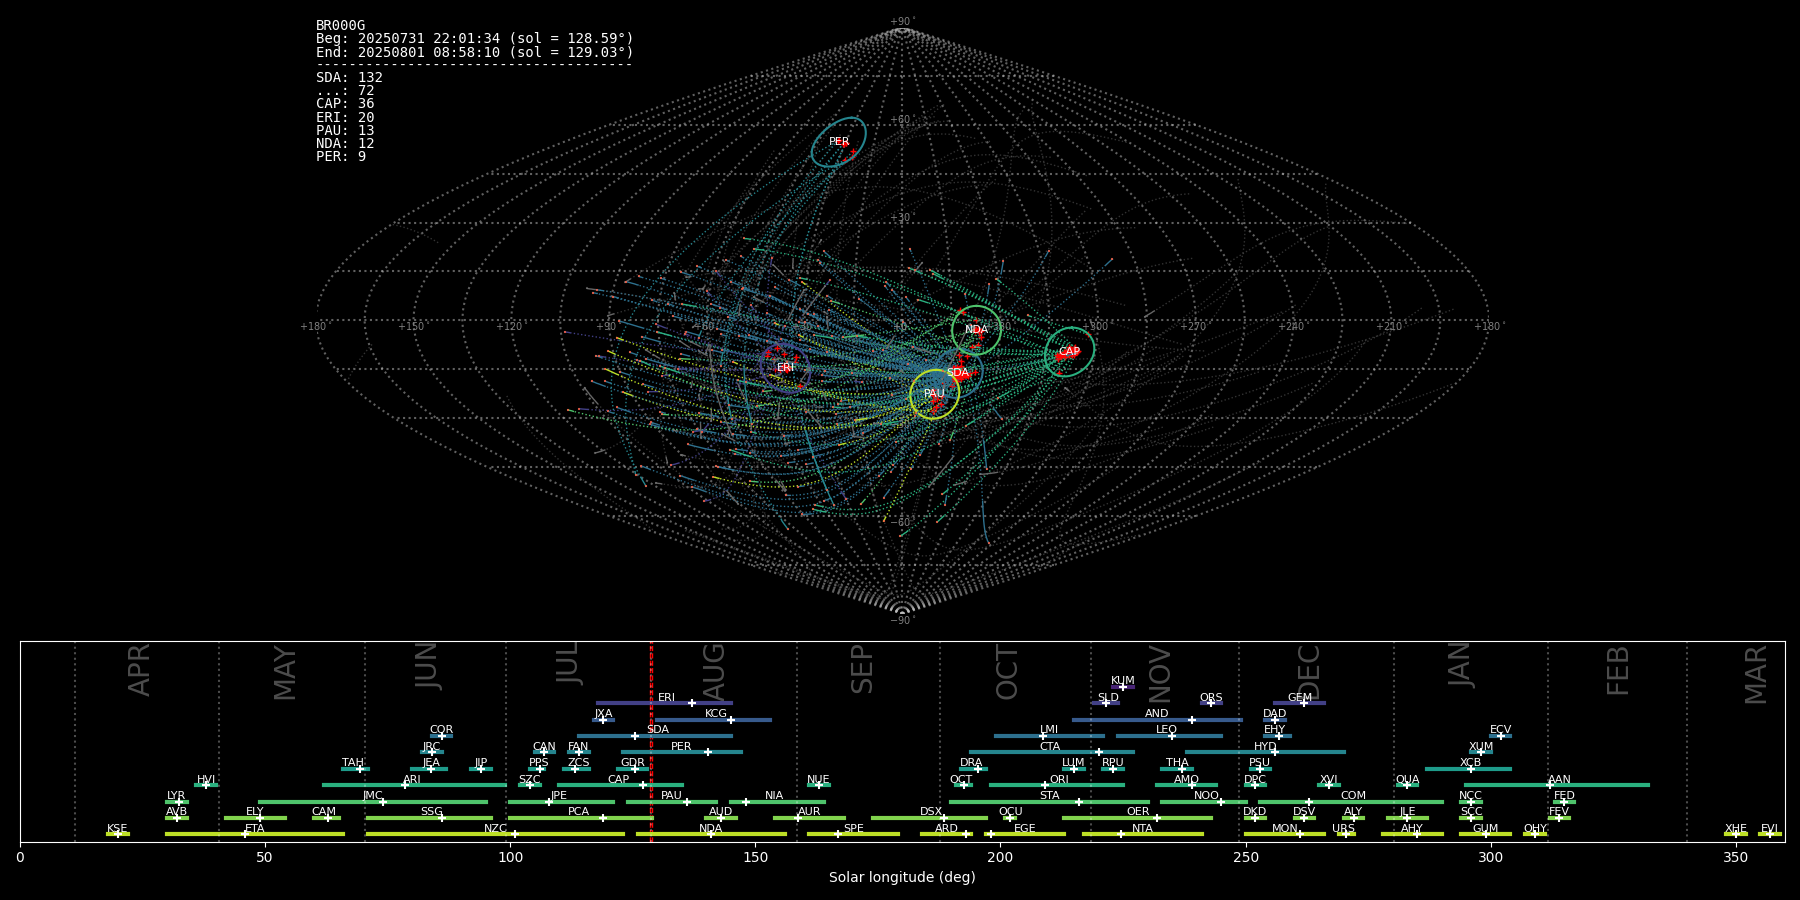Click the CAP: 36 count entry
The height and width of the screenshot is (900, 1800).
click(345, 104)
